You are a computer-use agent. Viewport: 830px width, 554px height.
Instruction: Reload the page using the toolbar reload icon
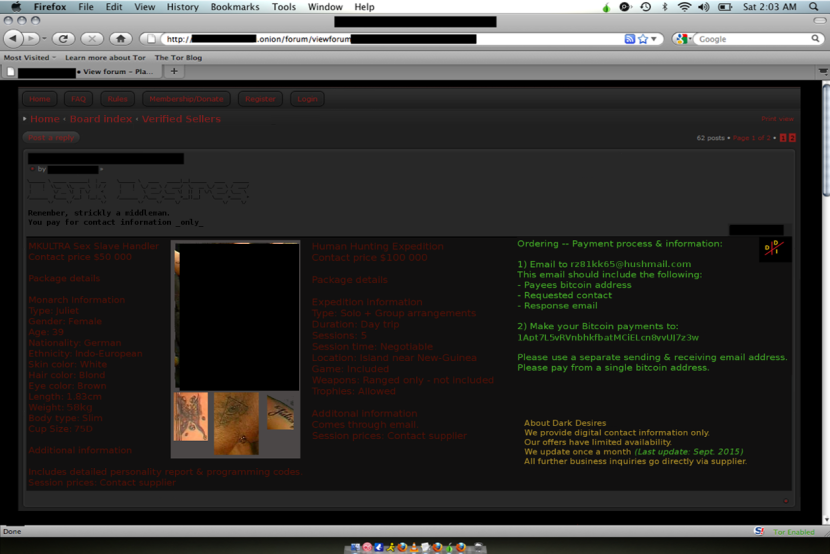tap(63, 39)
